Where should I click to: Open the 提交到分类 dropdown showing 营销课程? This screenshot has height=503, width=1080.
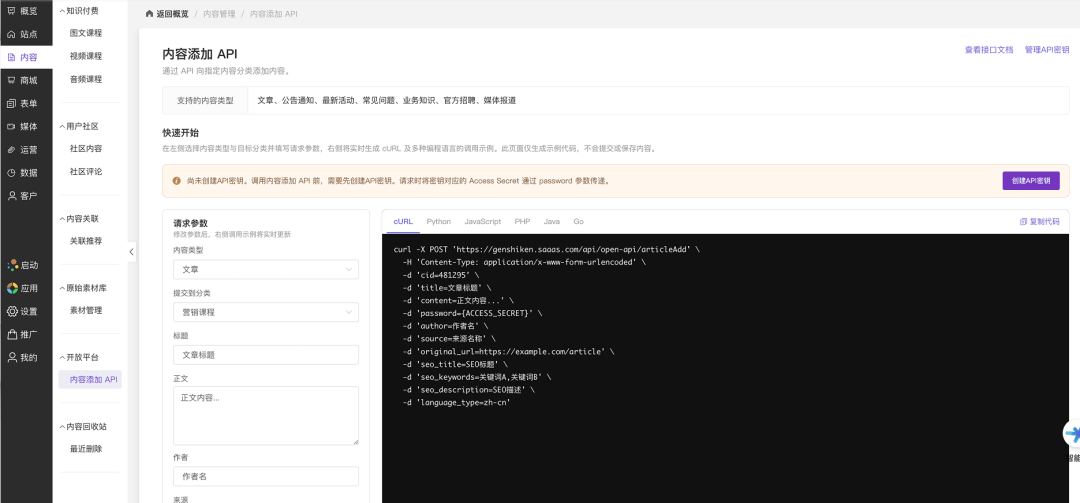coord(266,312)
